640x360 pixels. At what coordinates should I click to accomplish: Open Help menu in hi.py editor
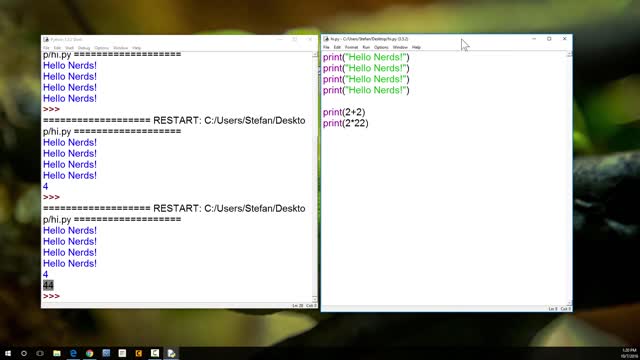[x=416, y=47]
